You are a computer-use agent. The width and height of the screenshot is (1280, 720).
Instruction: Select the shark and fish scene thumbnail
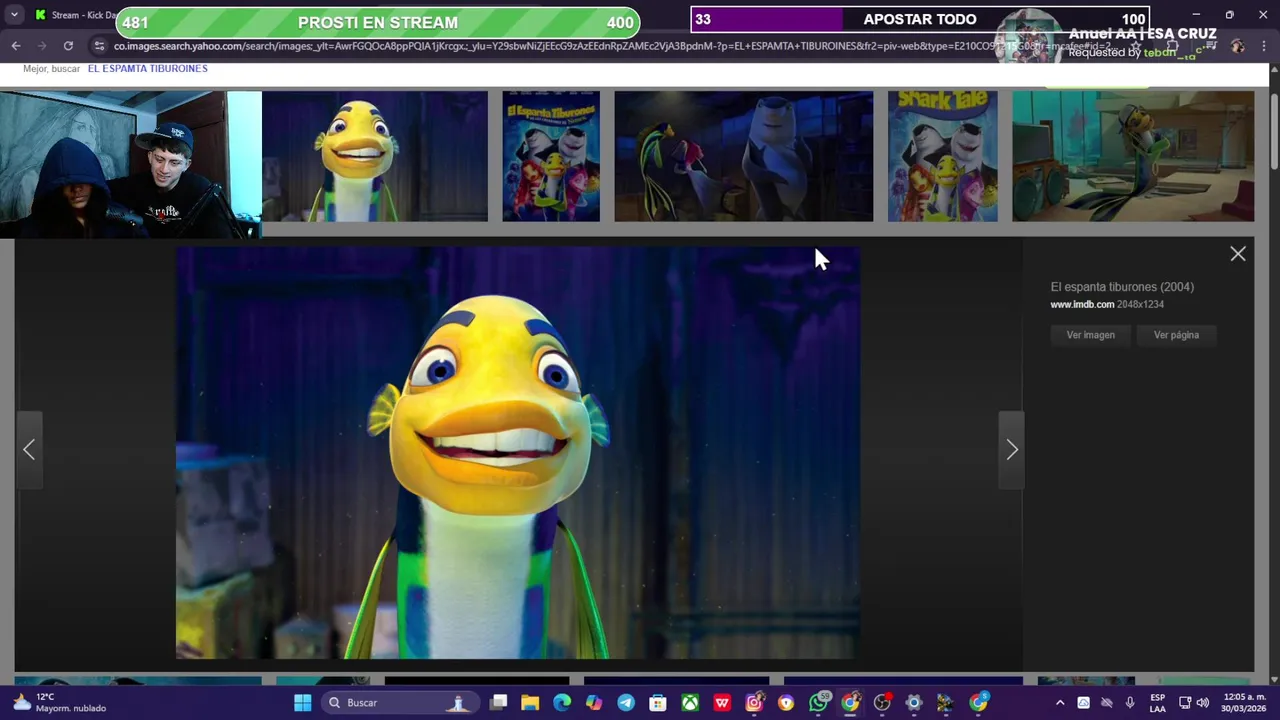pyautogui.click(x=743, y=156)
